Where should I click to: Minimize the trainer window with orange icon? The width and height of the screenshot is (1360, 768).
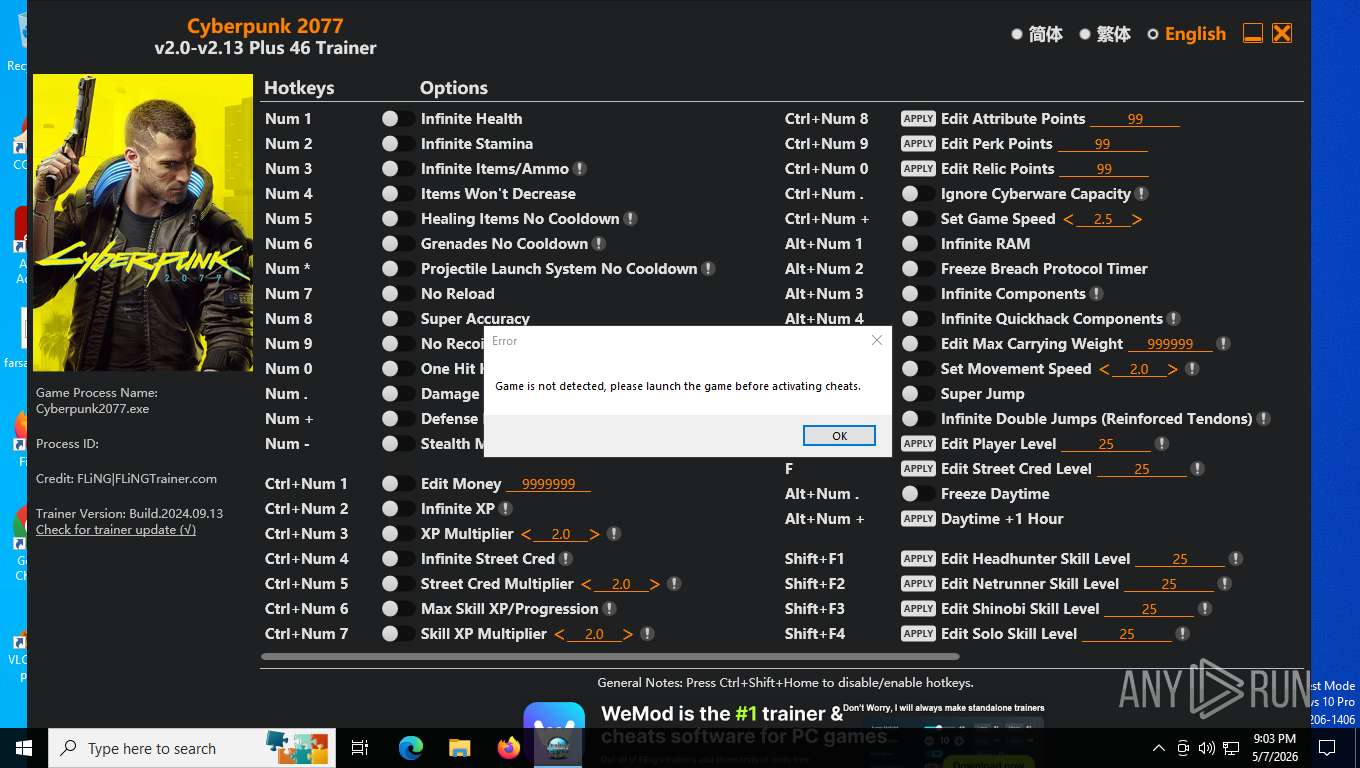(1253, 33)
